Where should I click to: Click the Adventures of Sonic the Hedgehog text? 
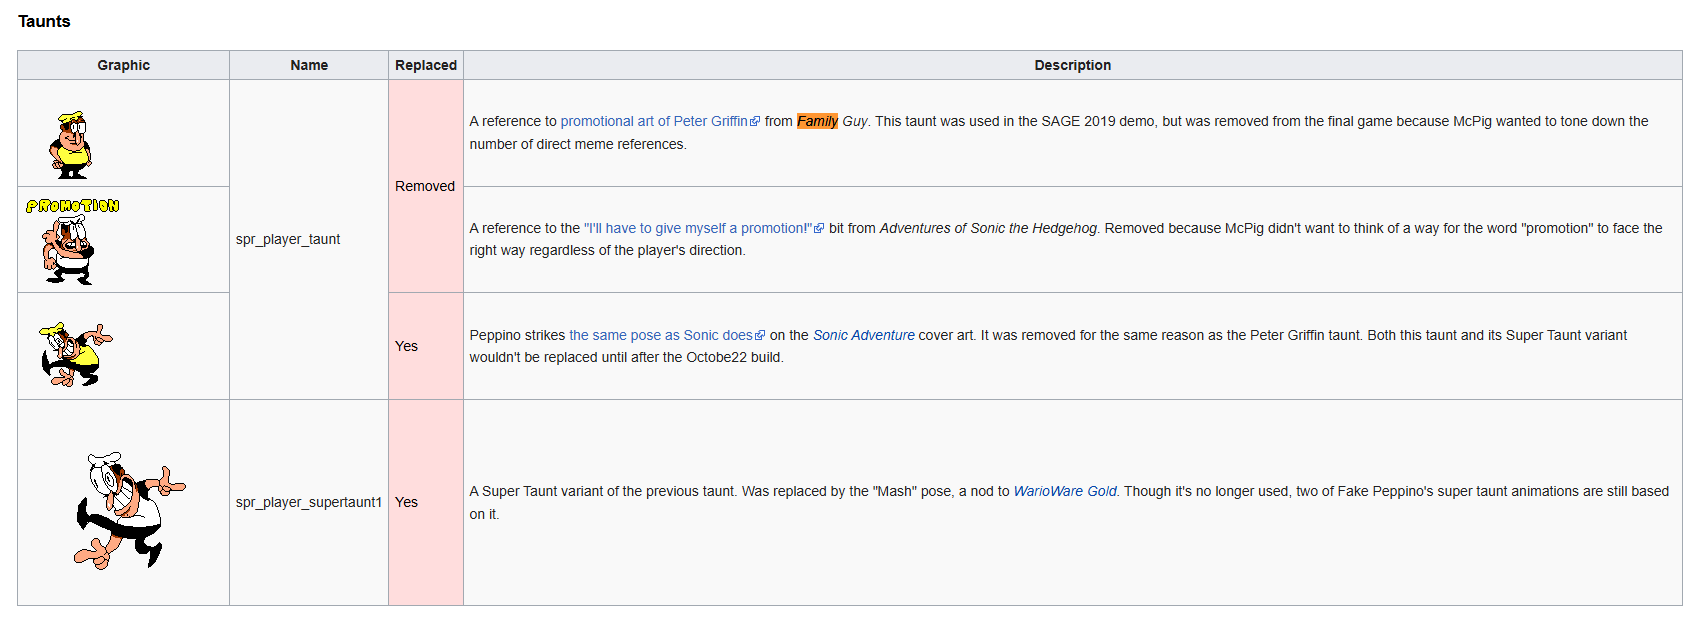click(988, 228)
